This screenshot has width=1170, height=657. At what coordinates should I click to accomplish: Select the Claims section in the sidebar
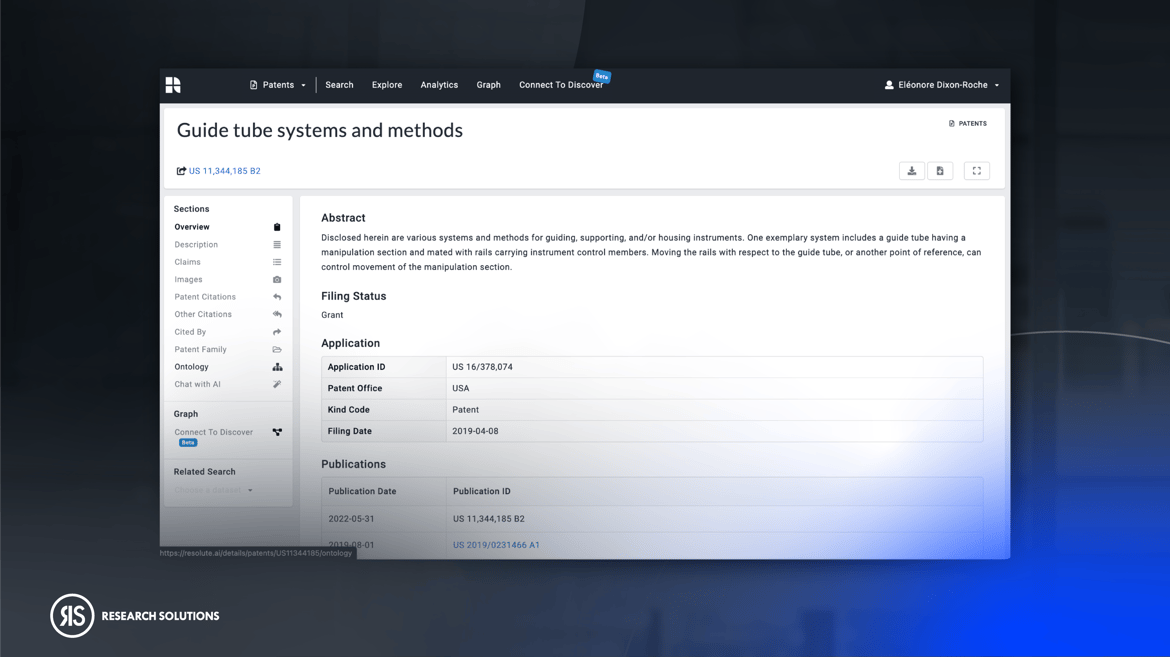click(x=202, y=261)
